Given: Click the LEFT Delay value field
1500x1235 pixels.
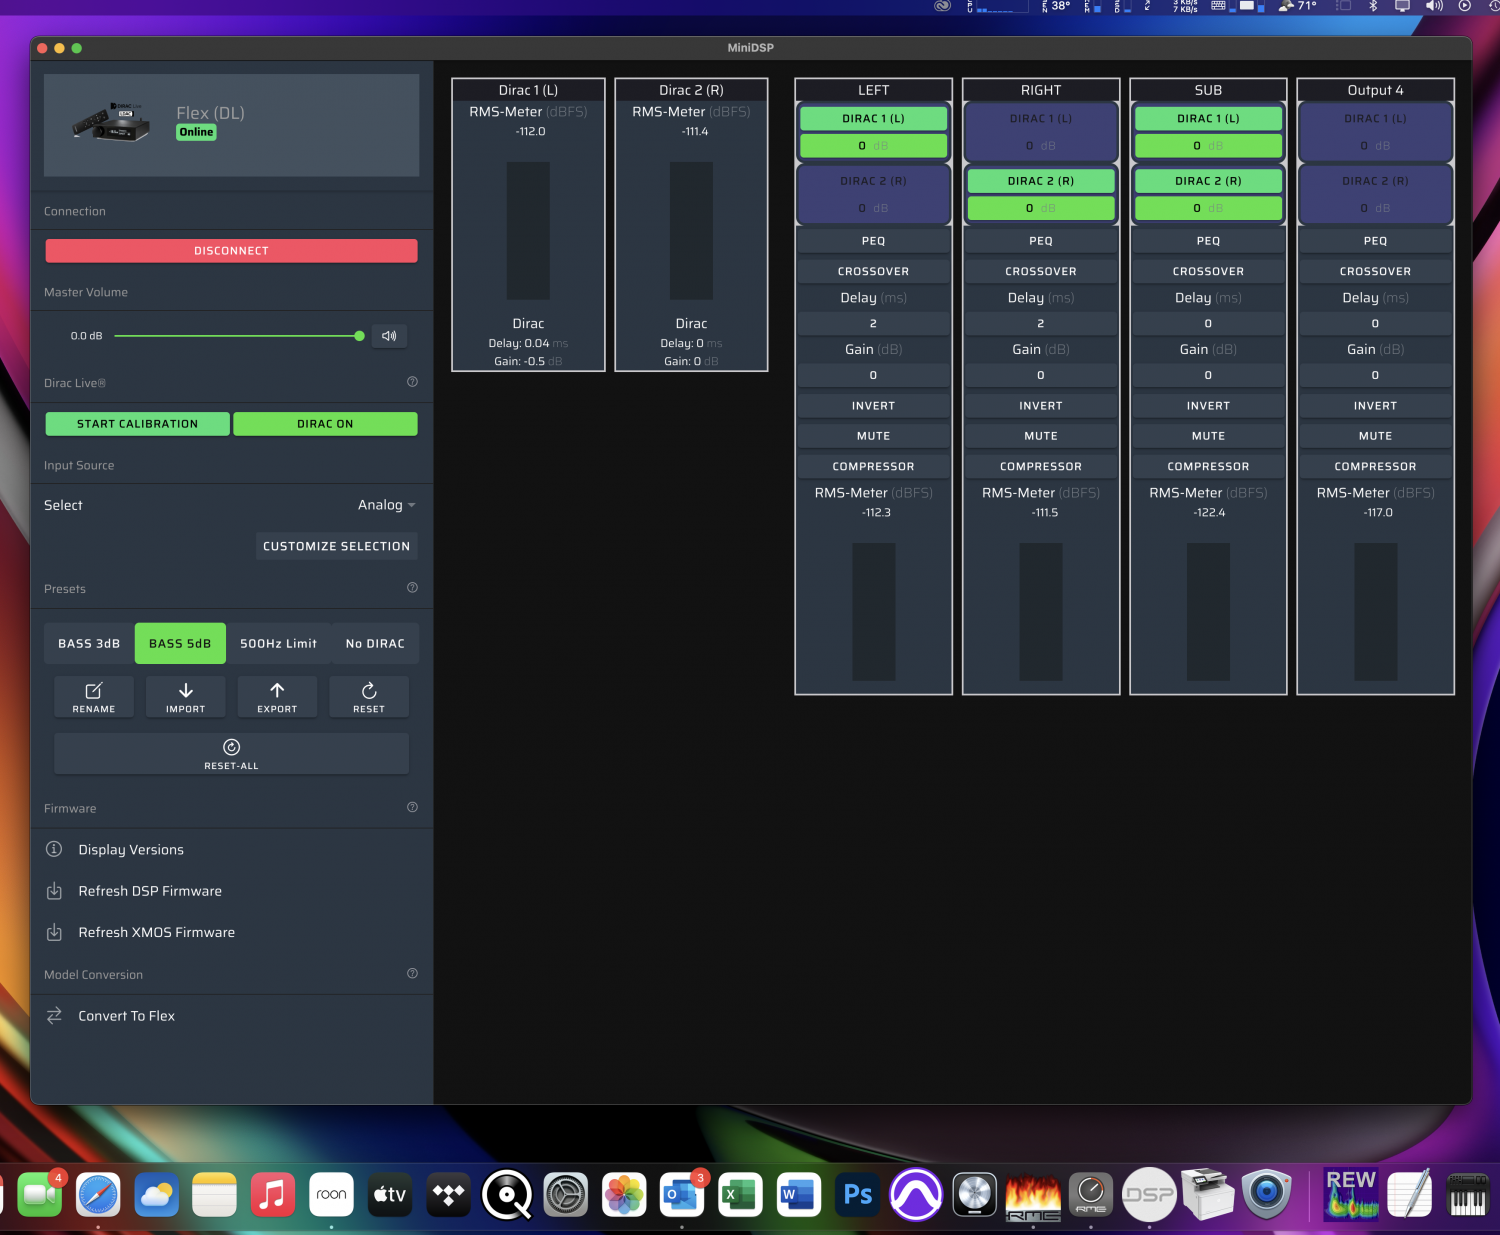Looking at the screenshot, I should (873, 323).
